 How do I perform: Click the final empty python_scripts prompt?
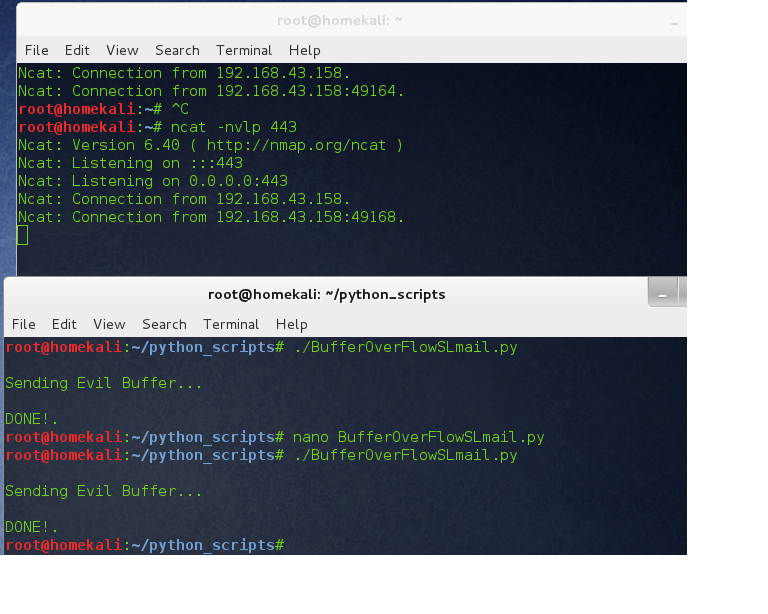(x=144, y=545)
